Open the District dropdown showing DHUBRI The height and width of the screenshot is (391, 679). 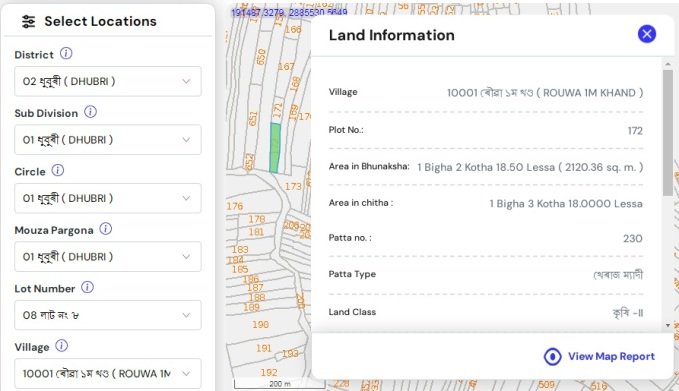coord(108,81)
